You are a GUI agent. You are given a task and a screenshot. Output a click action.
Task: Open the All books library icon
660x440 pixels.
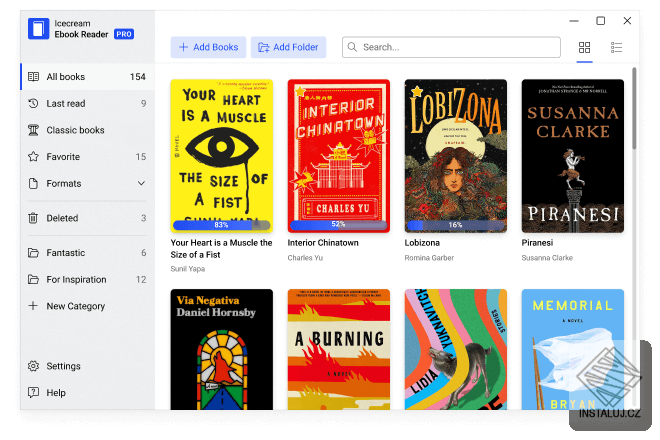(33, 77)
